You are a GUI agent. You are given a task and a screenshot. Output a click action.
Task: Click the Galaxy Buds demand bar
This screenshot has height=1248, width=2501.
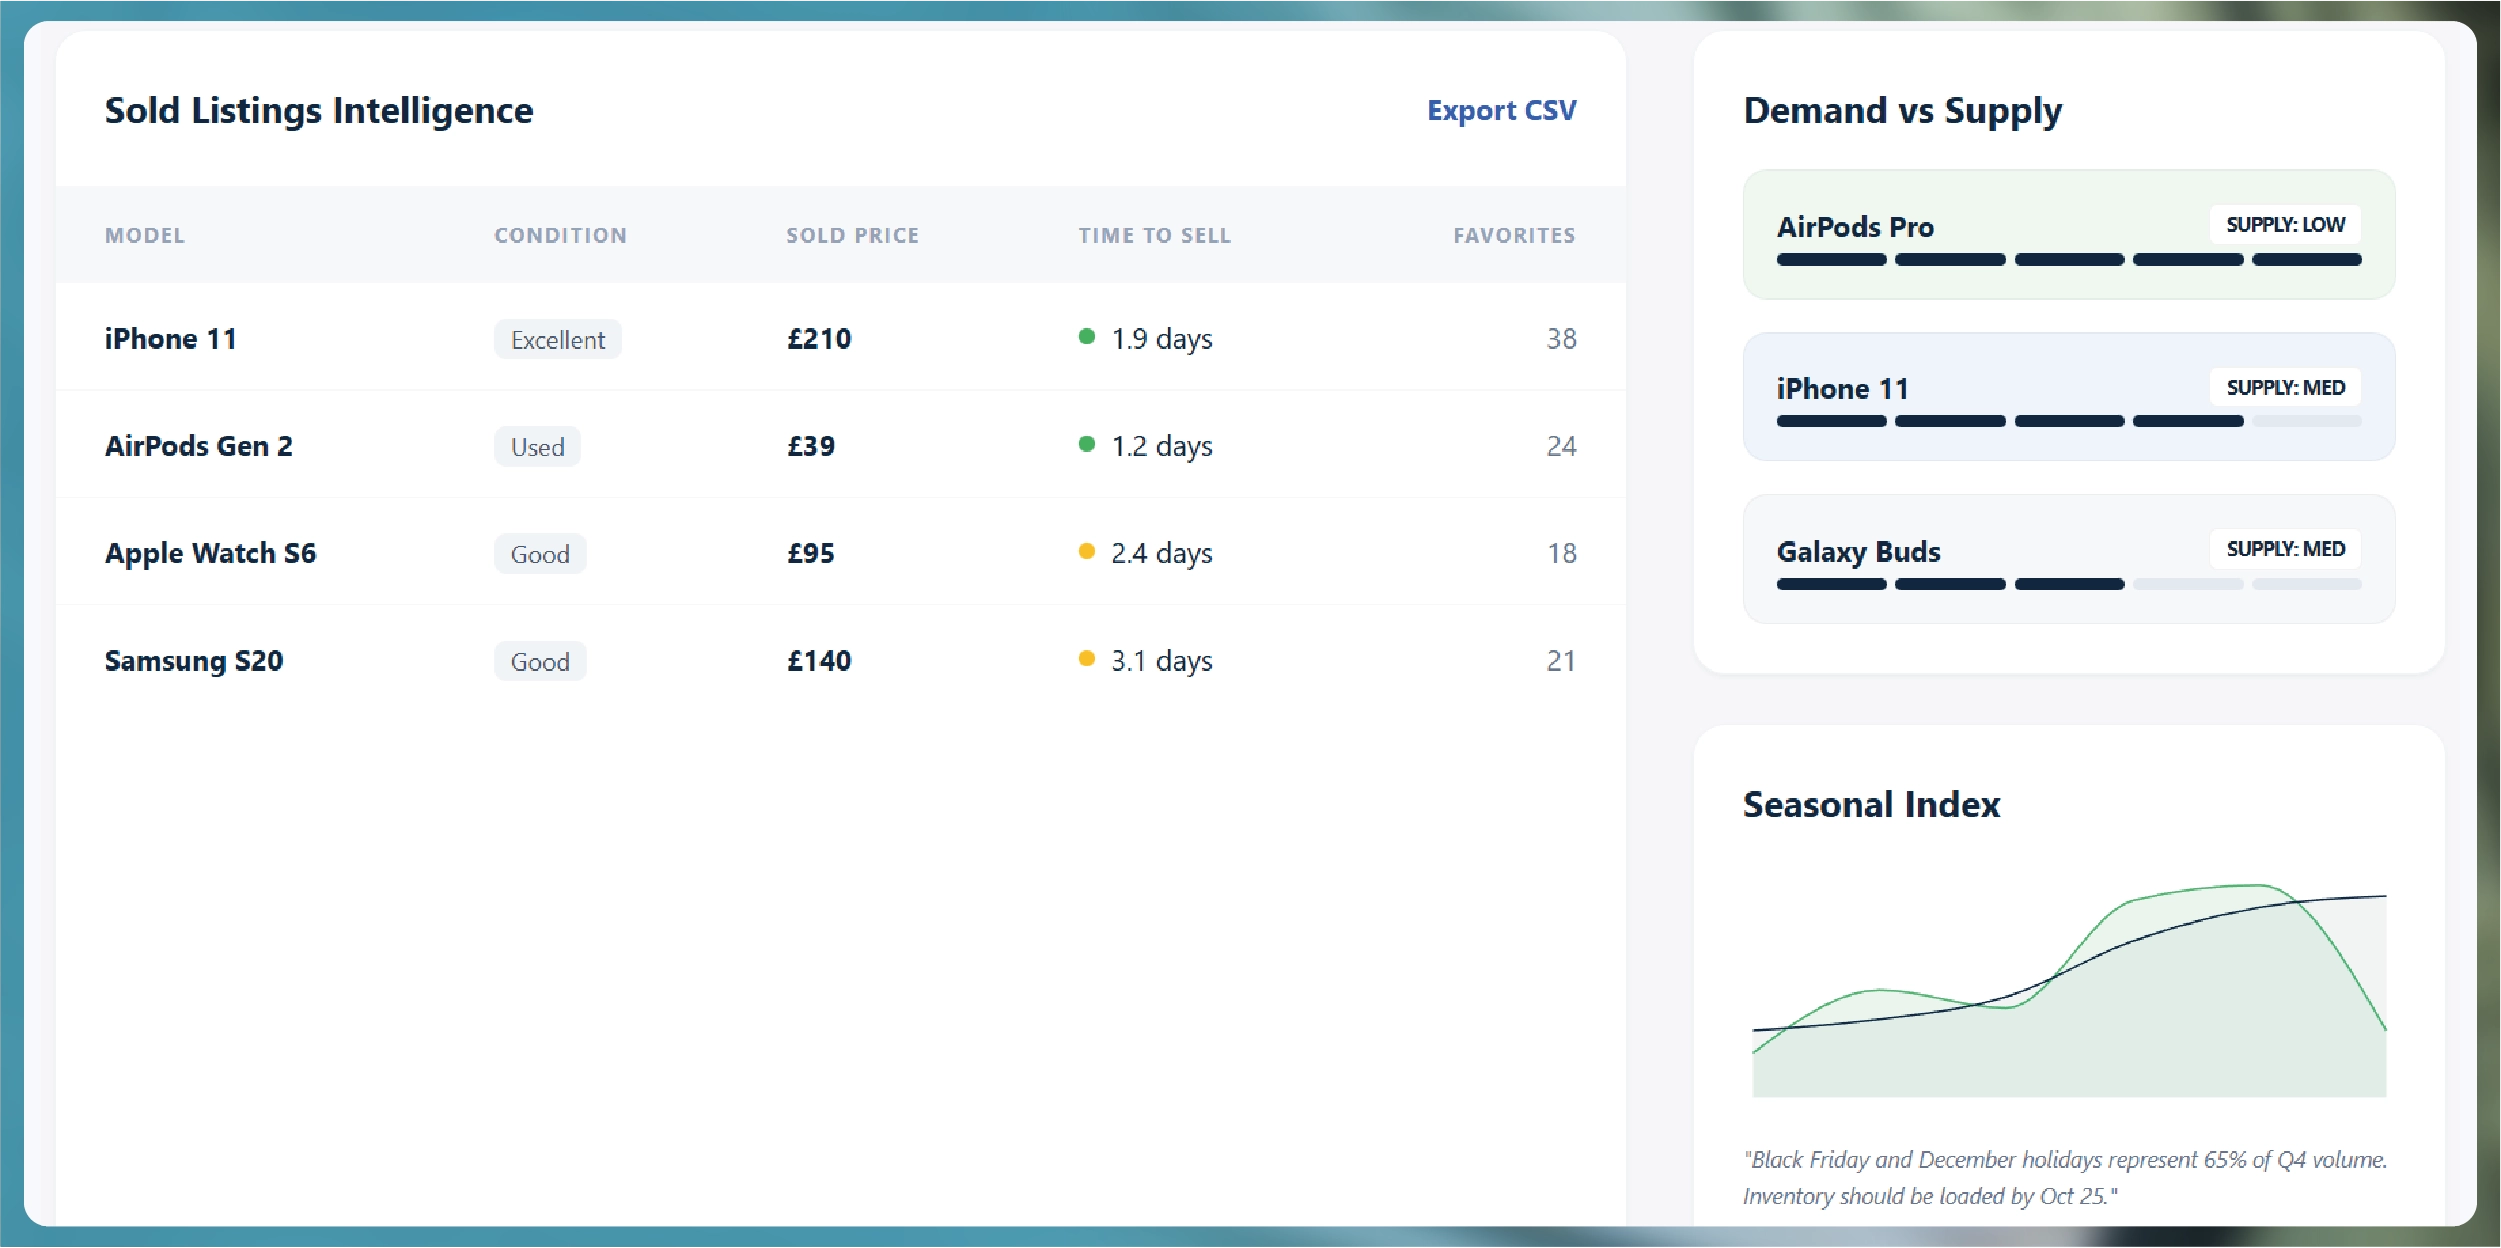coord(2068,584)
